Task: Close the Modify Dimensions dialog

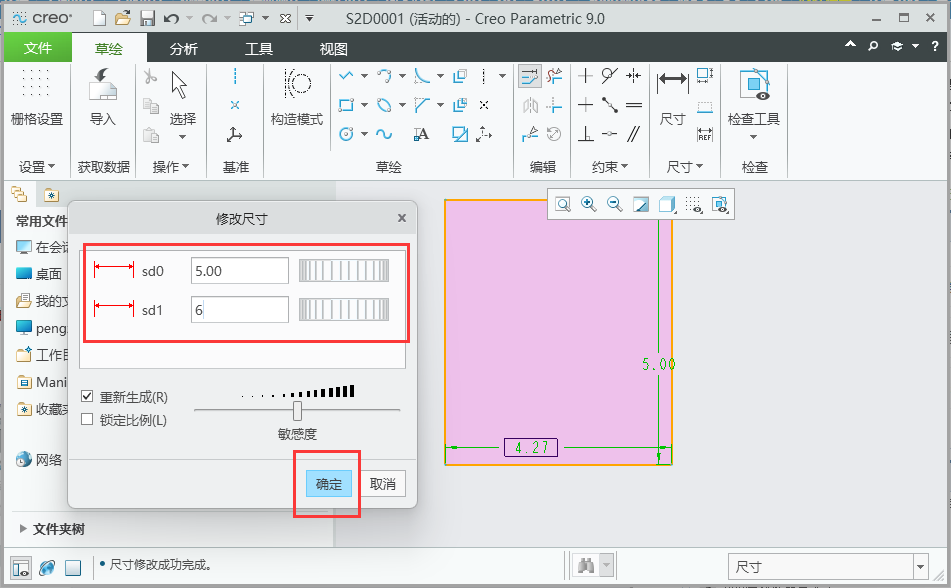Action: coord(402,218)
